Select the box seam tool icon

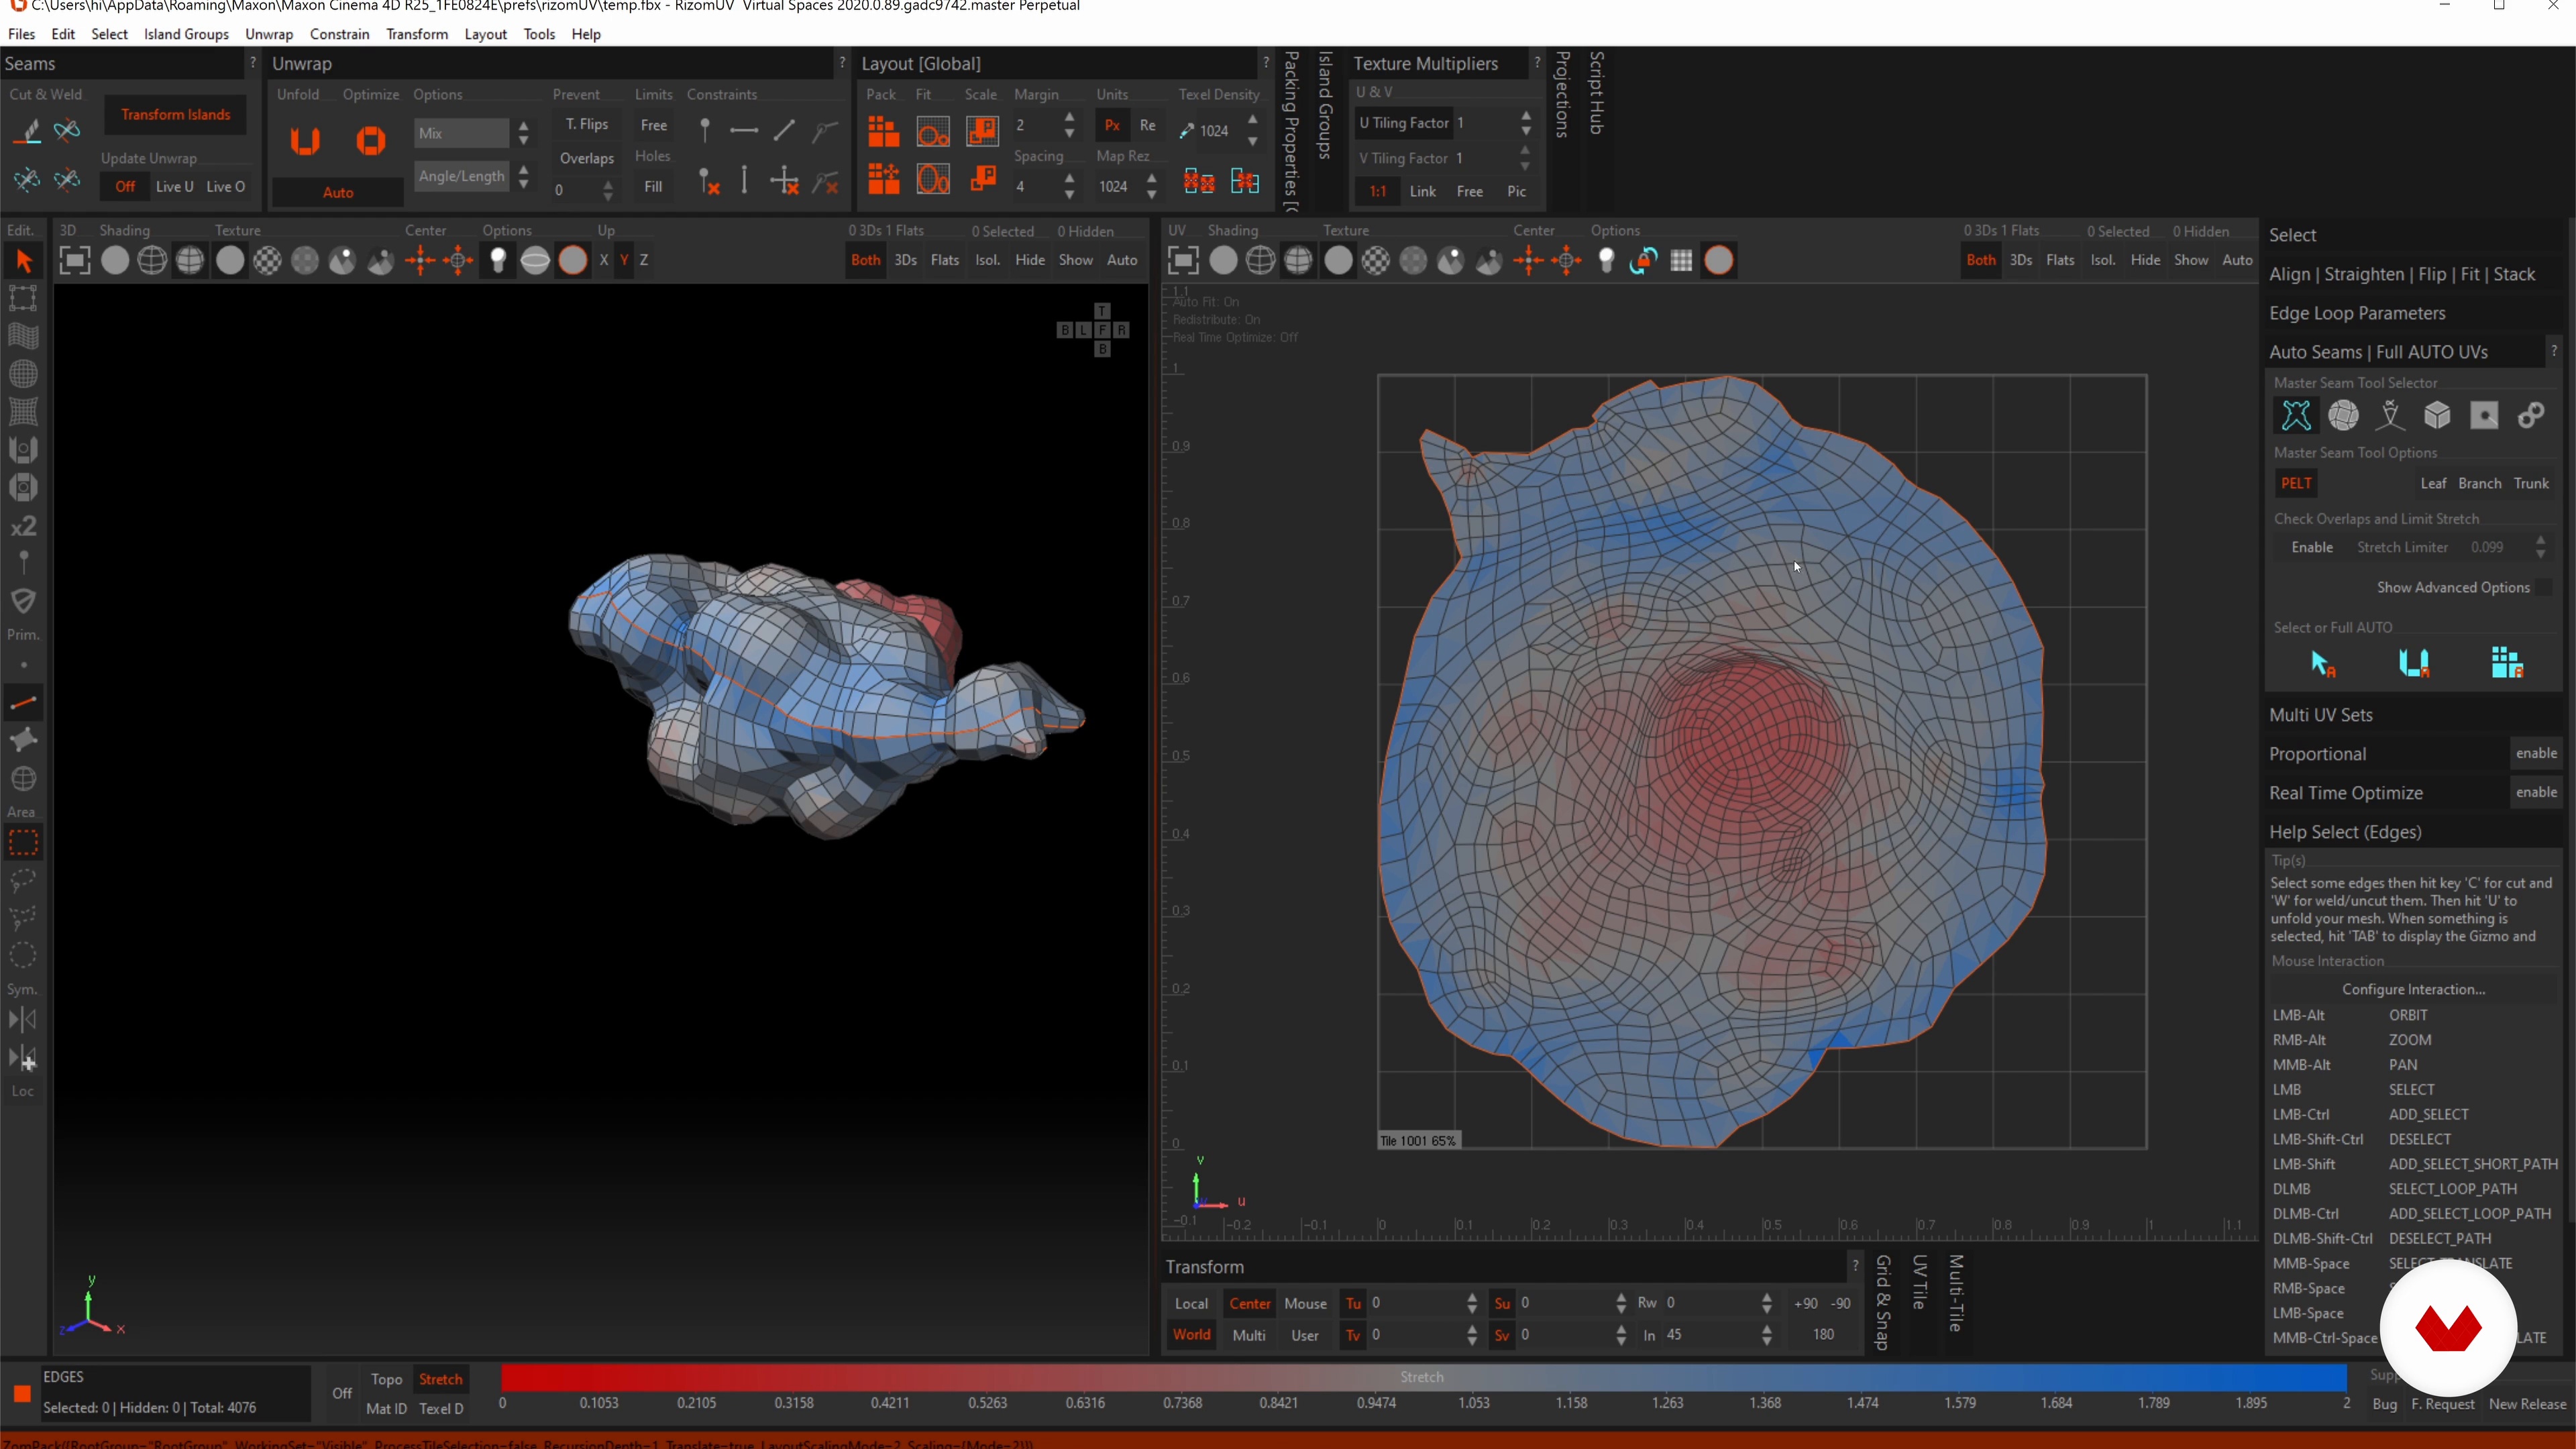[x=2437, y=415]
